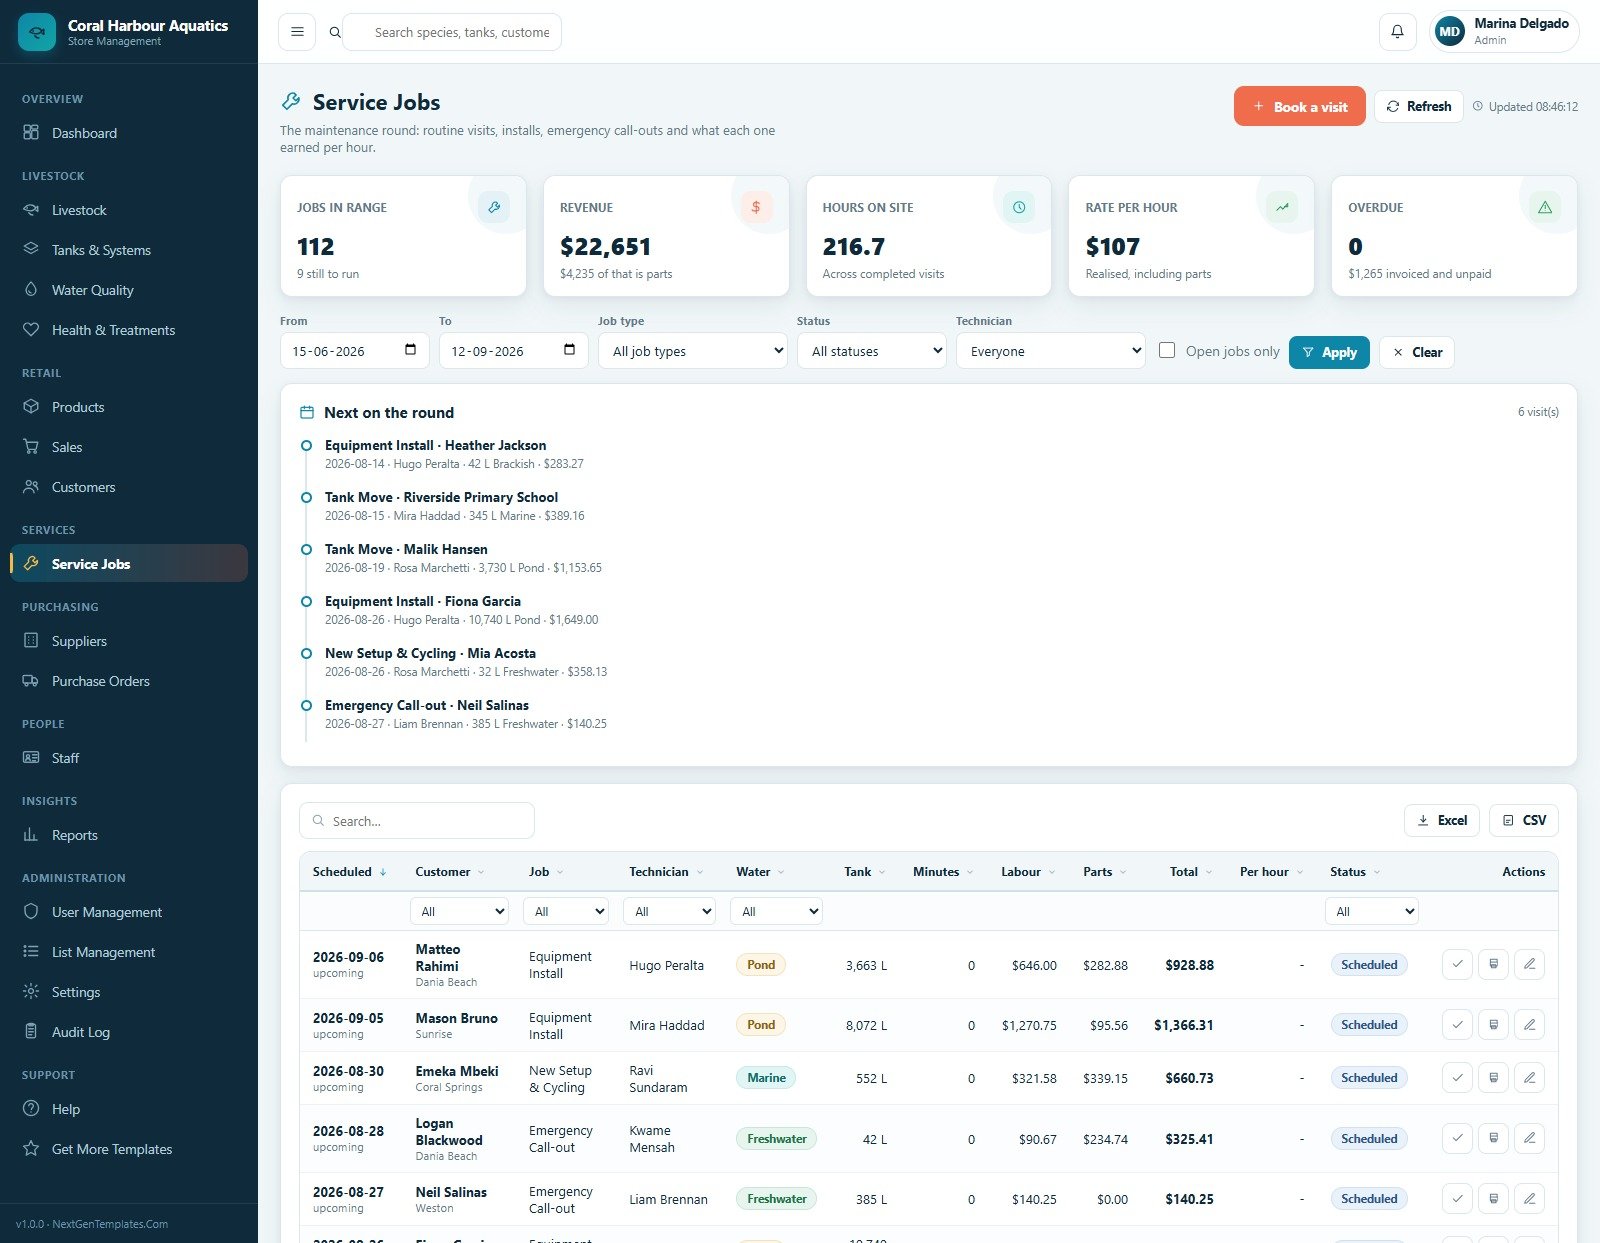
Task: Open the Status filter dropdown above the round list
Action: pos(872,351)
